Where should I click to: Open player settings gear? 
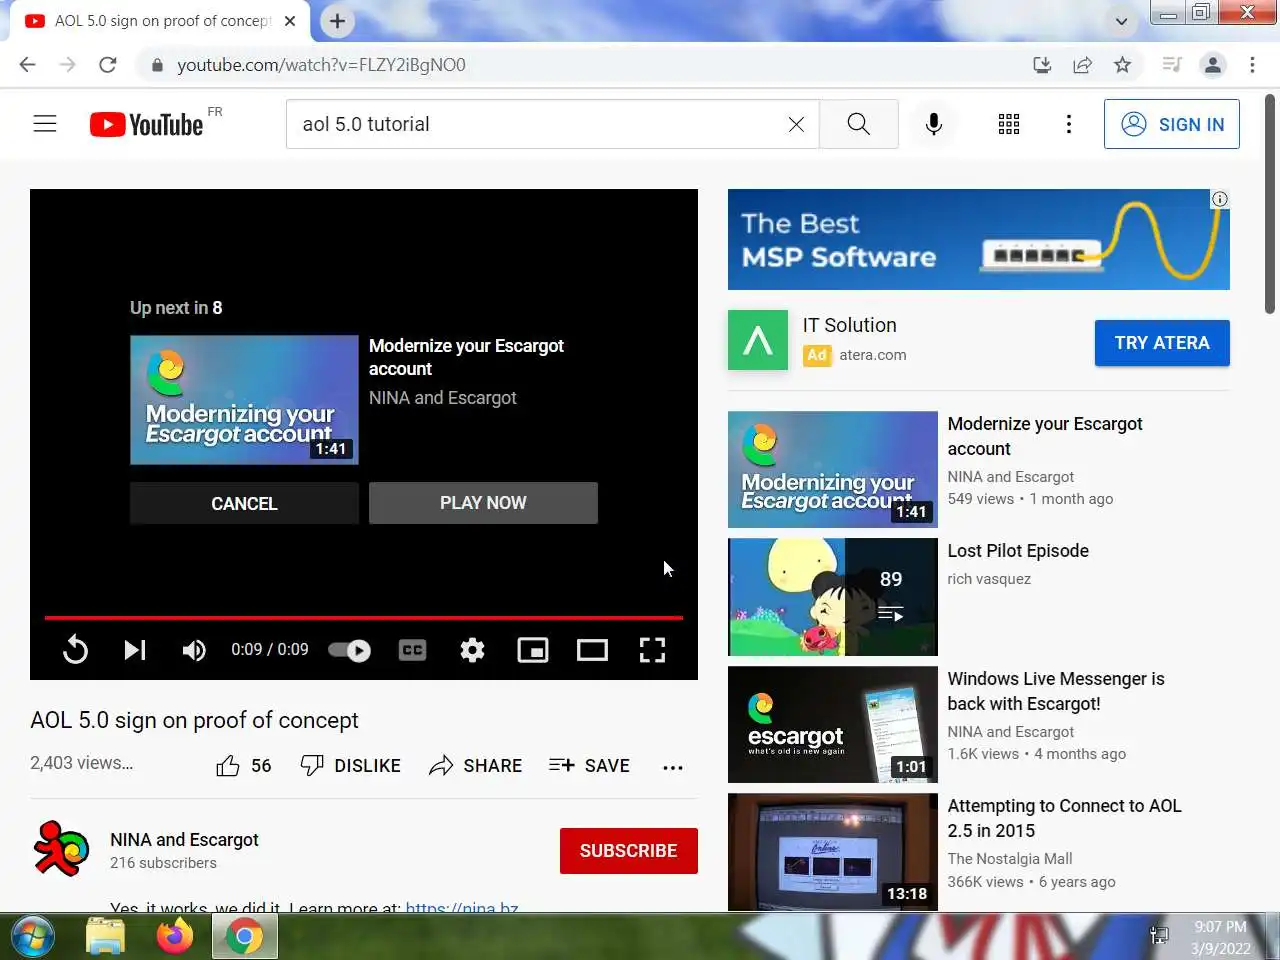point(472,650)
